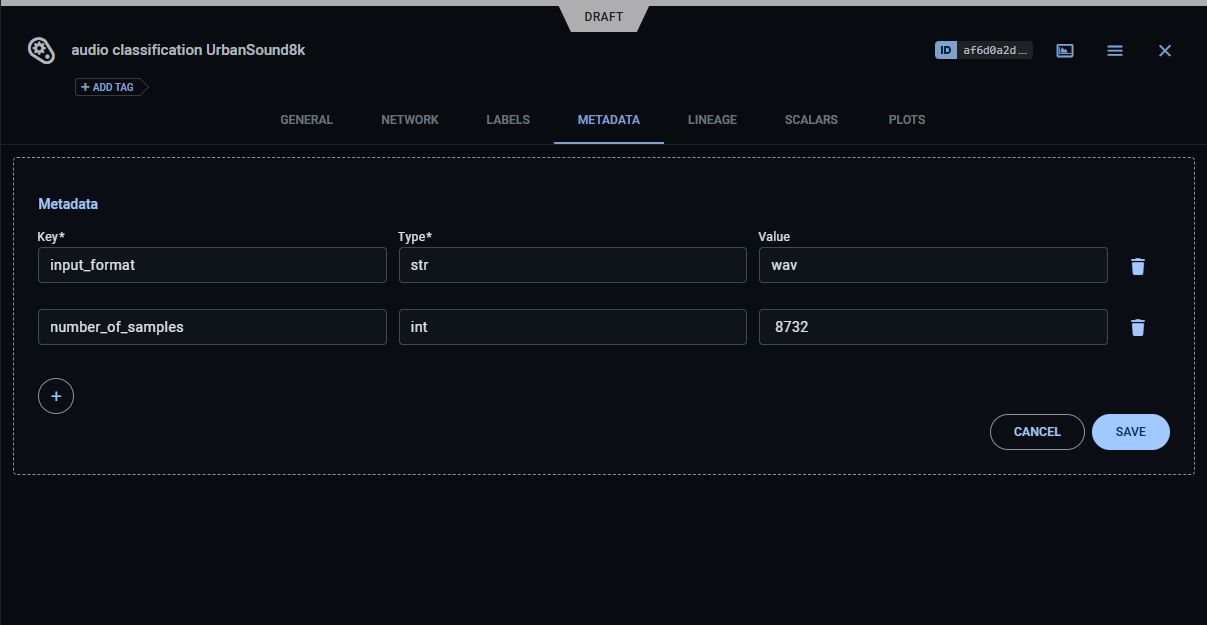1207x625 pixels.
Task: Cancel metadata editing
Action: [x=1037, y=432]
